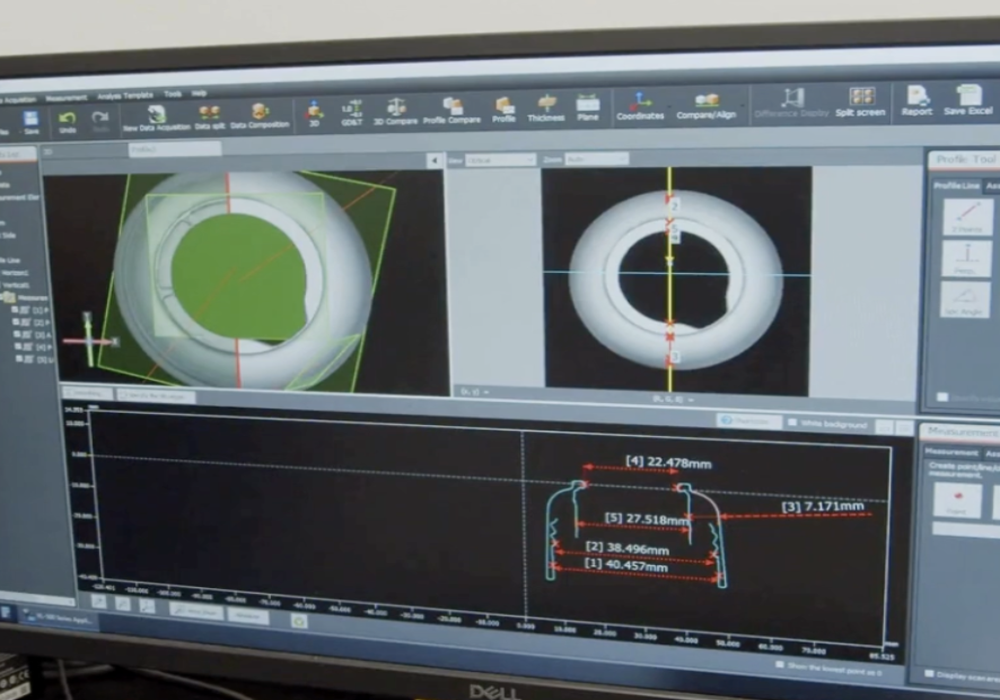The height and width of the screenshot is (700, 1000).
Task: Open the Zoom level dropdown
Action: click(x=597, y=159)
